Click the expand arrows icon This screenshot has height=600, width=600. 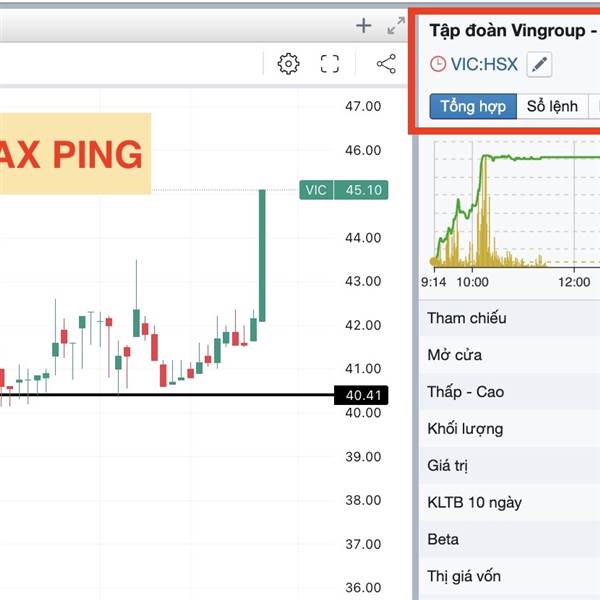pos(396,26)
